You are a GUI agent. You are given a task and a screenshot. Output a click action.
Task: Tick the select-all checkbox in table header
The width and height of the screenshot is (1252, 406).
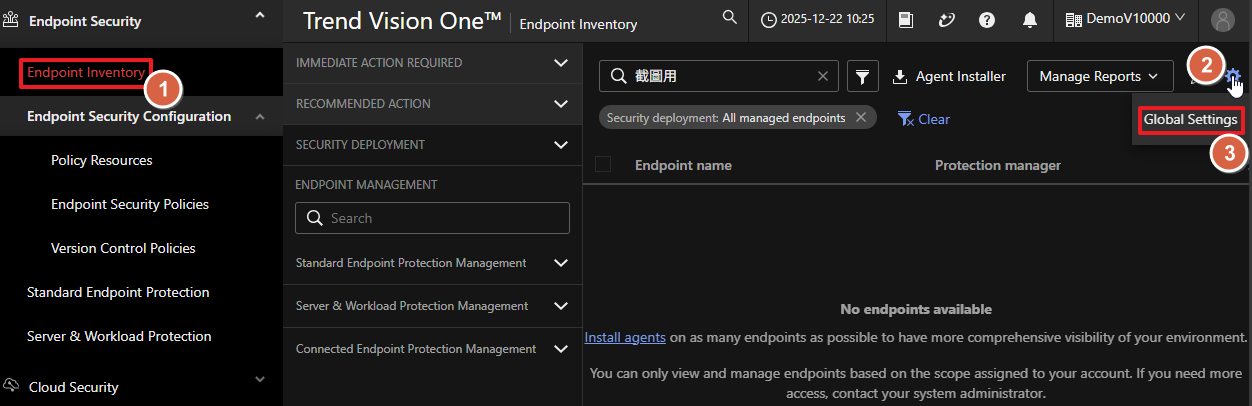603,165
